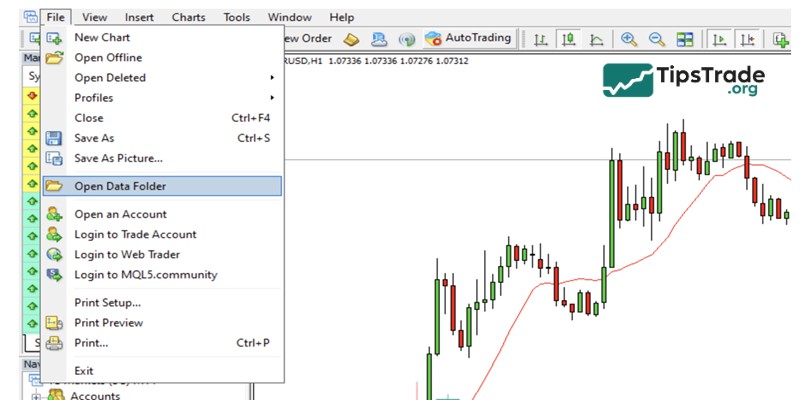
Task: Choose Save As Picture from File menu
Action: pos(118,158)
